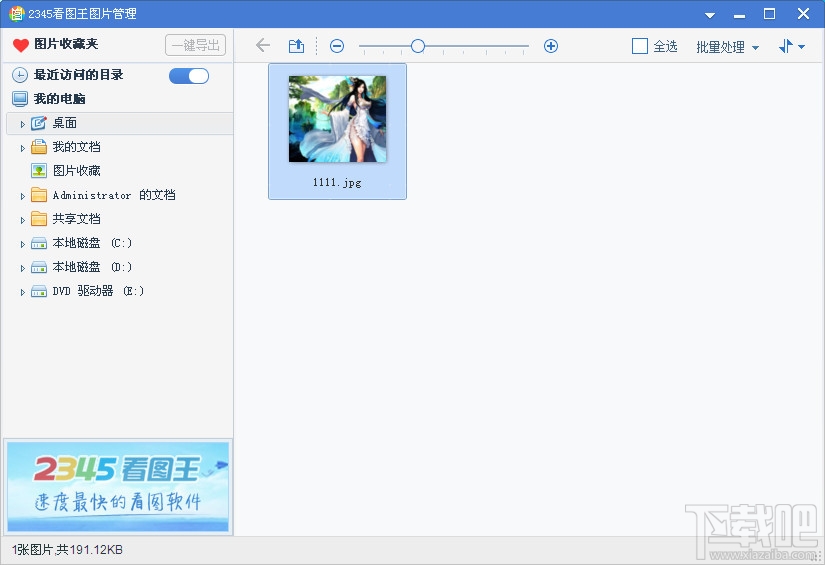825x565 pixels.
Task: Minimize the 2345看图王 window
Action: click(x=740, y=15)
